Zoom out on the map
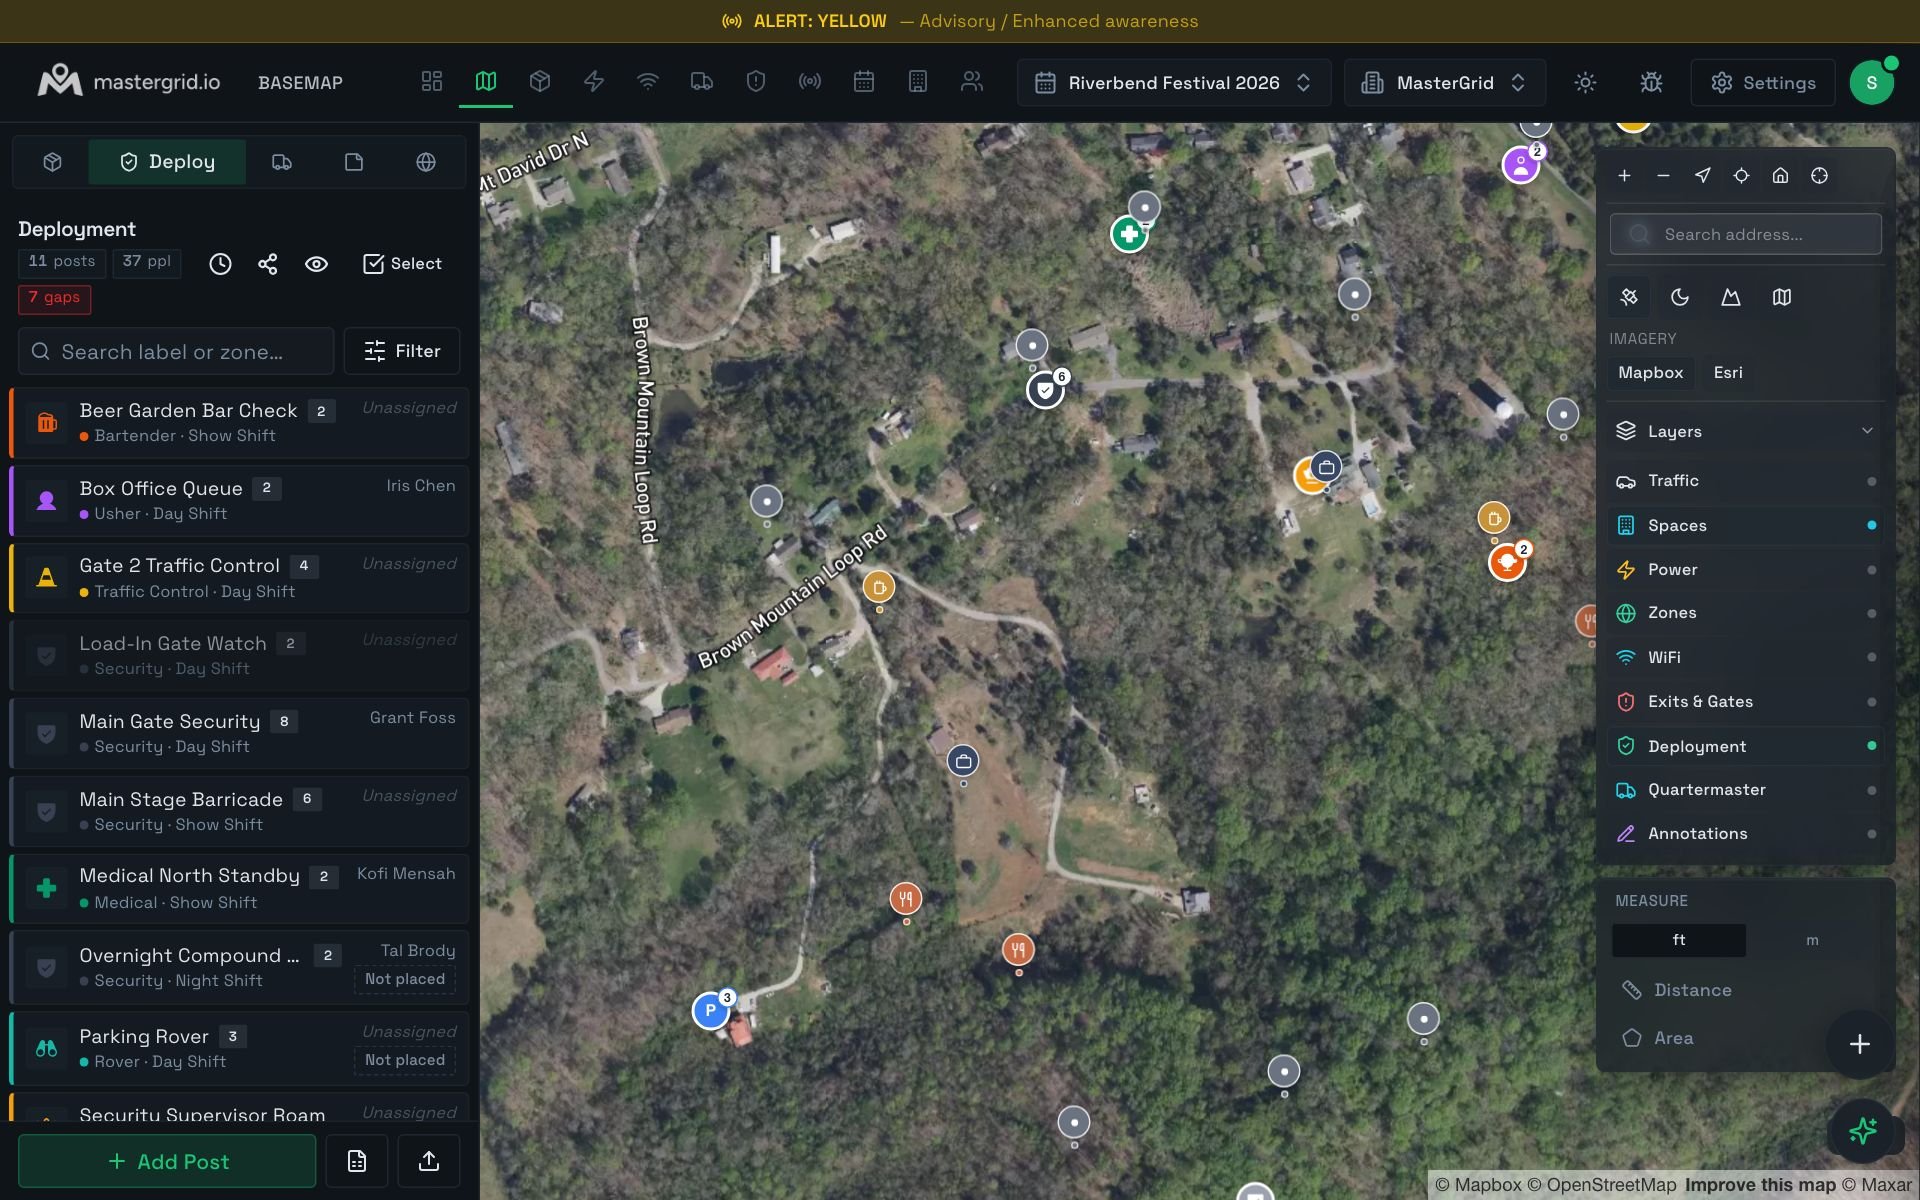Viewport: 1920px width, 1200px height. (1663, 176)
